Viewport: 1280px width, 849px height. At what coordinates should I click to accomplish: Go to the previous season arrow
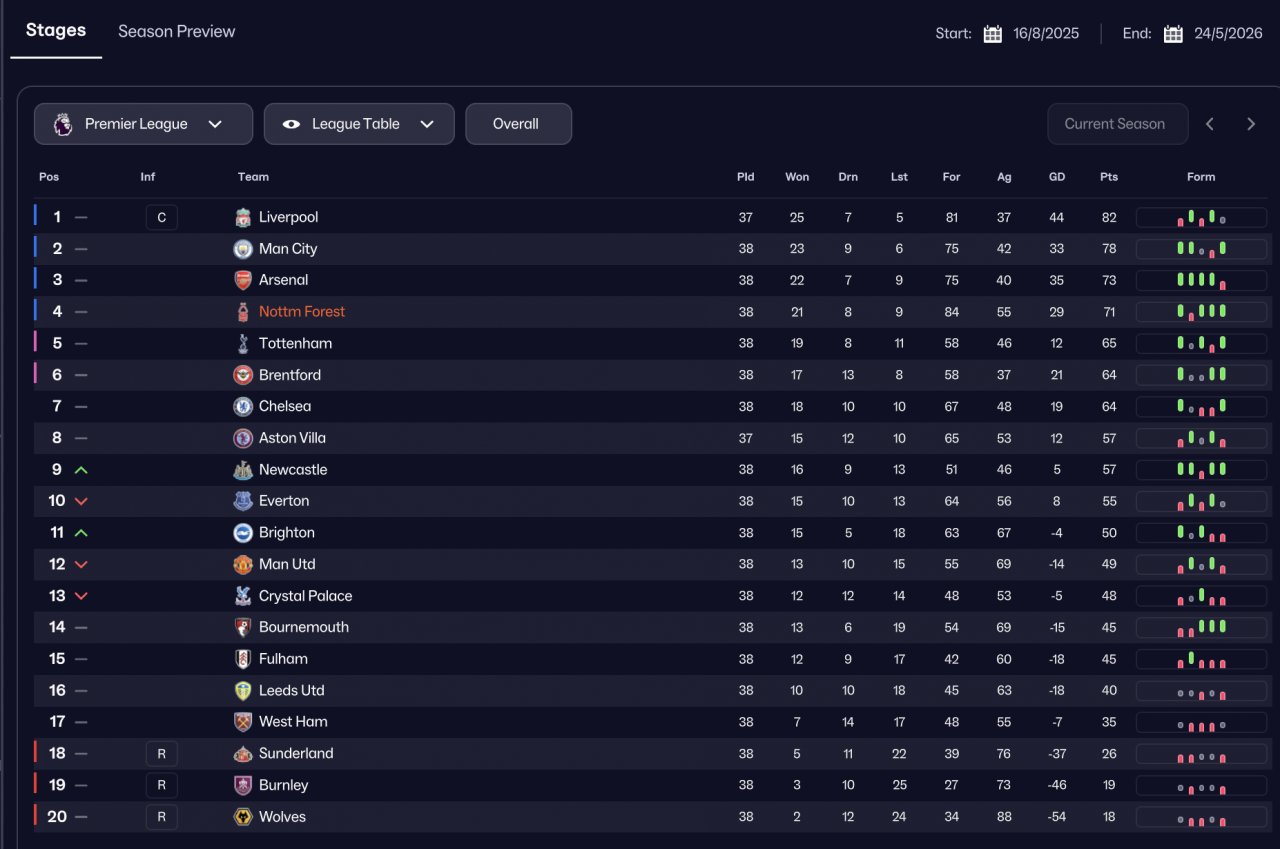pos(1210,124)
